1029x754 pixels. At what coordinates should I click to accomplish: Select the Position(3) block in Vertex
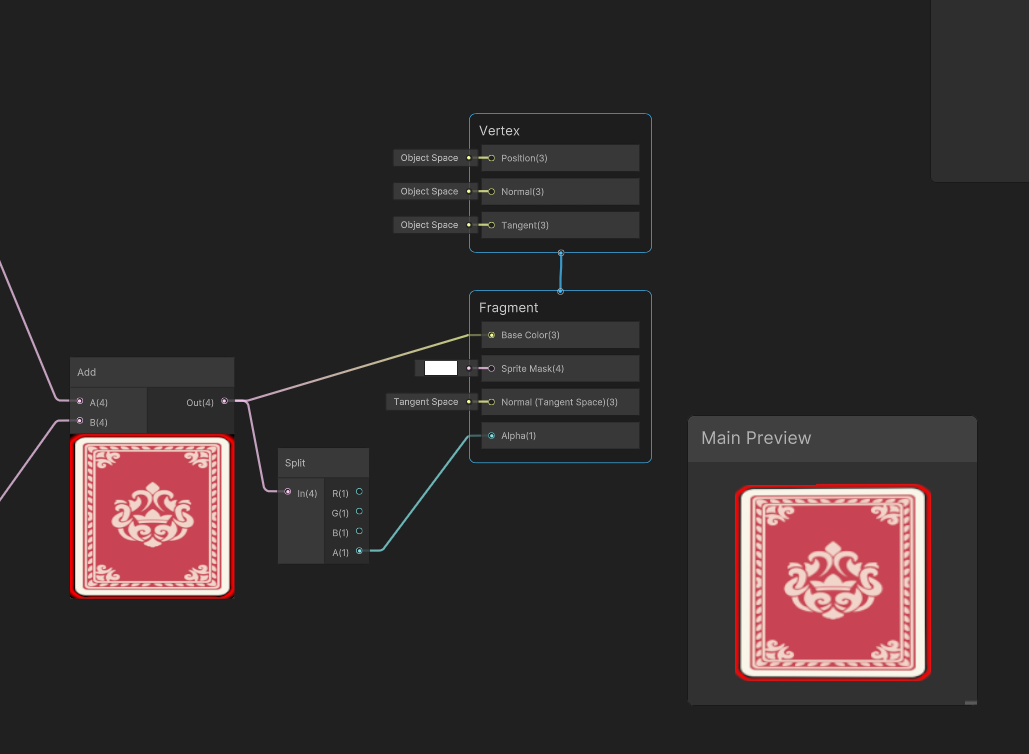pyautogui.click(x=560, y=158)
